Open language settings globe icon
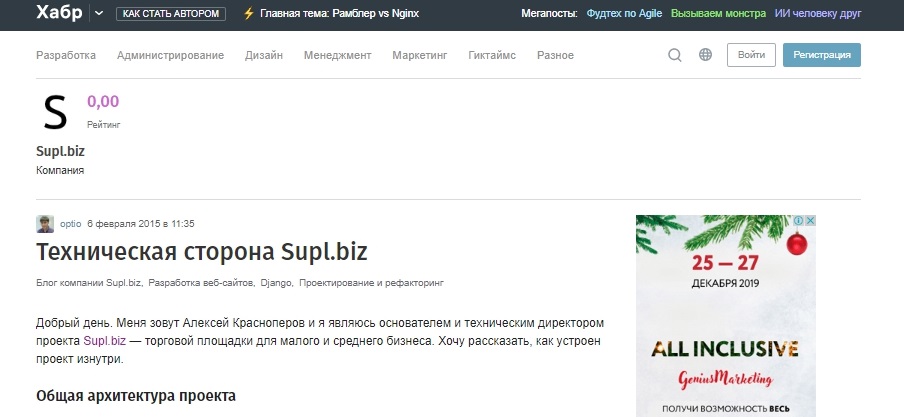Screen dimensions: 904x417 click(x=705, y=55)
